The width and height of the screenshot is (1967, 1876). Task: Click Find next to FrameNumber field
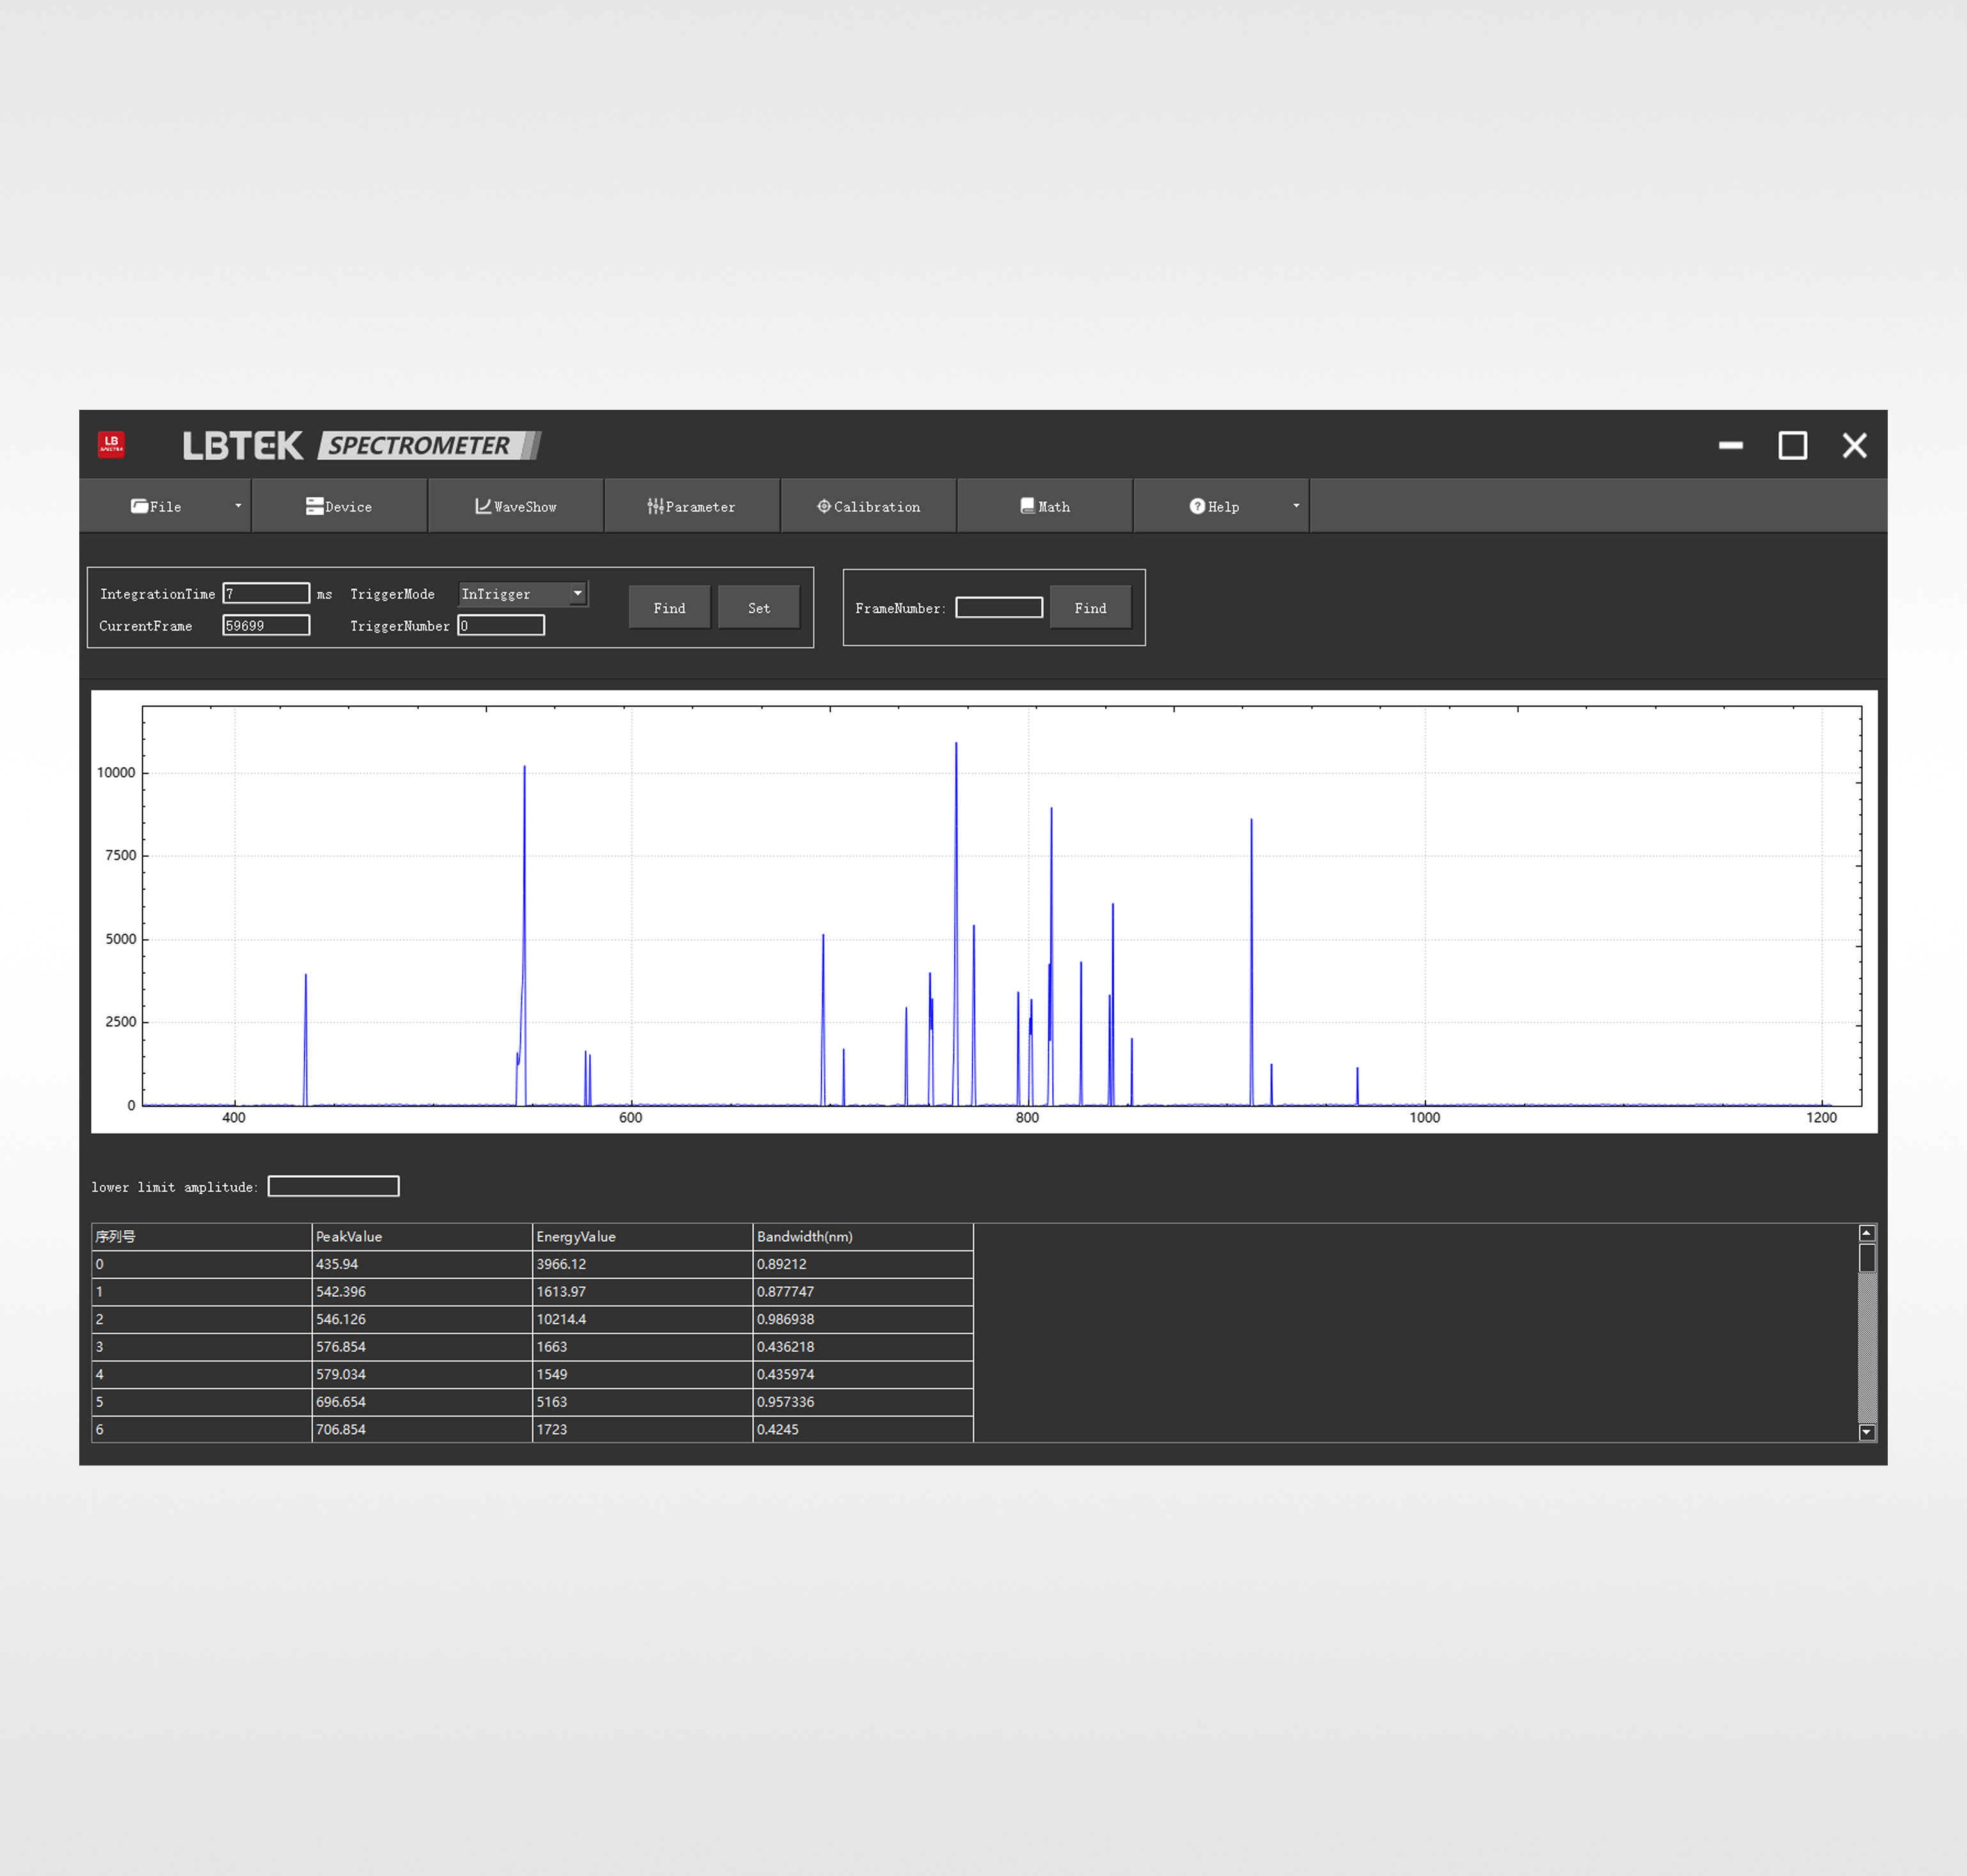point(1090,608)
